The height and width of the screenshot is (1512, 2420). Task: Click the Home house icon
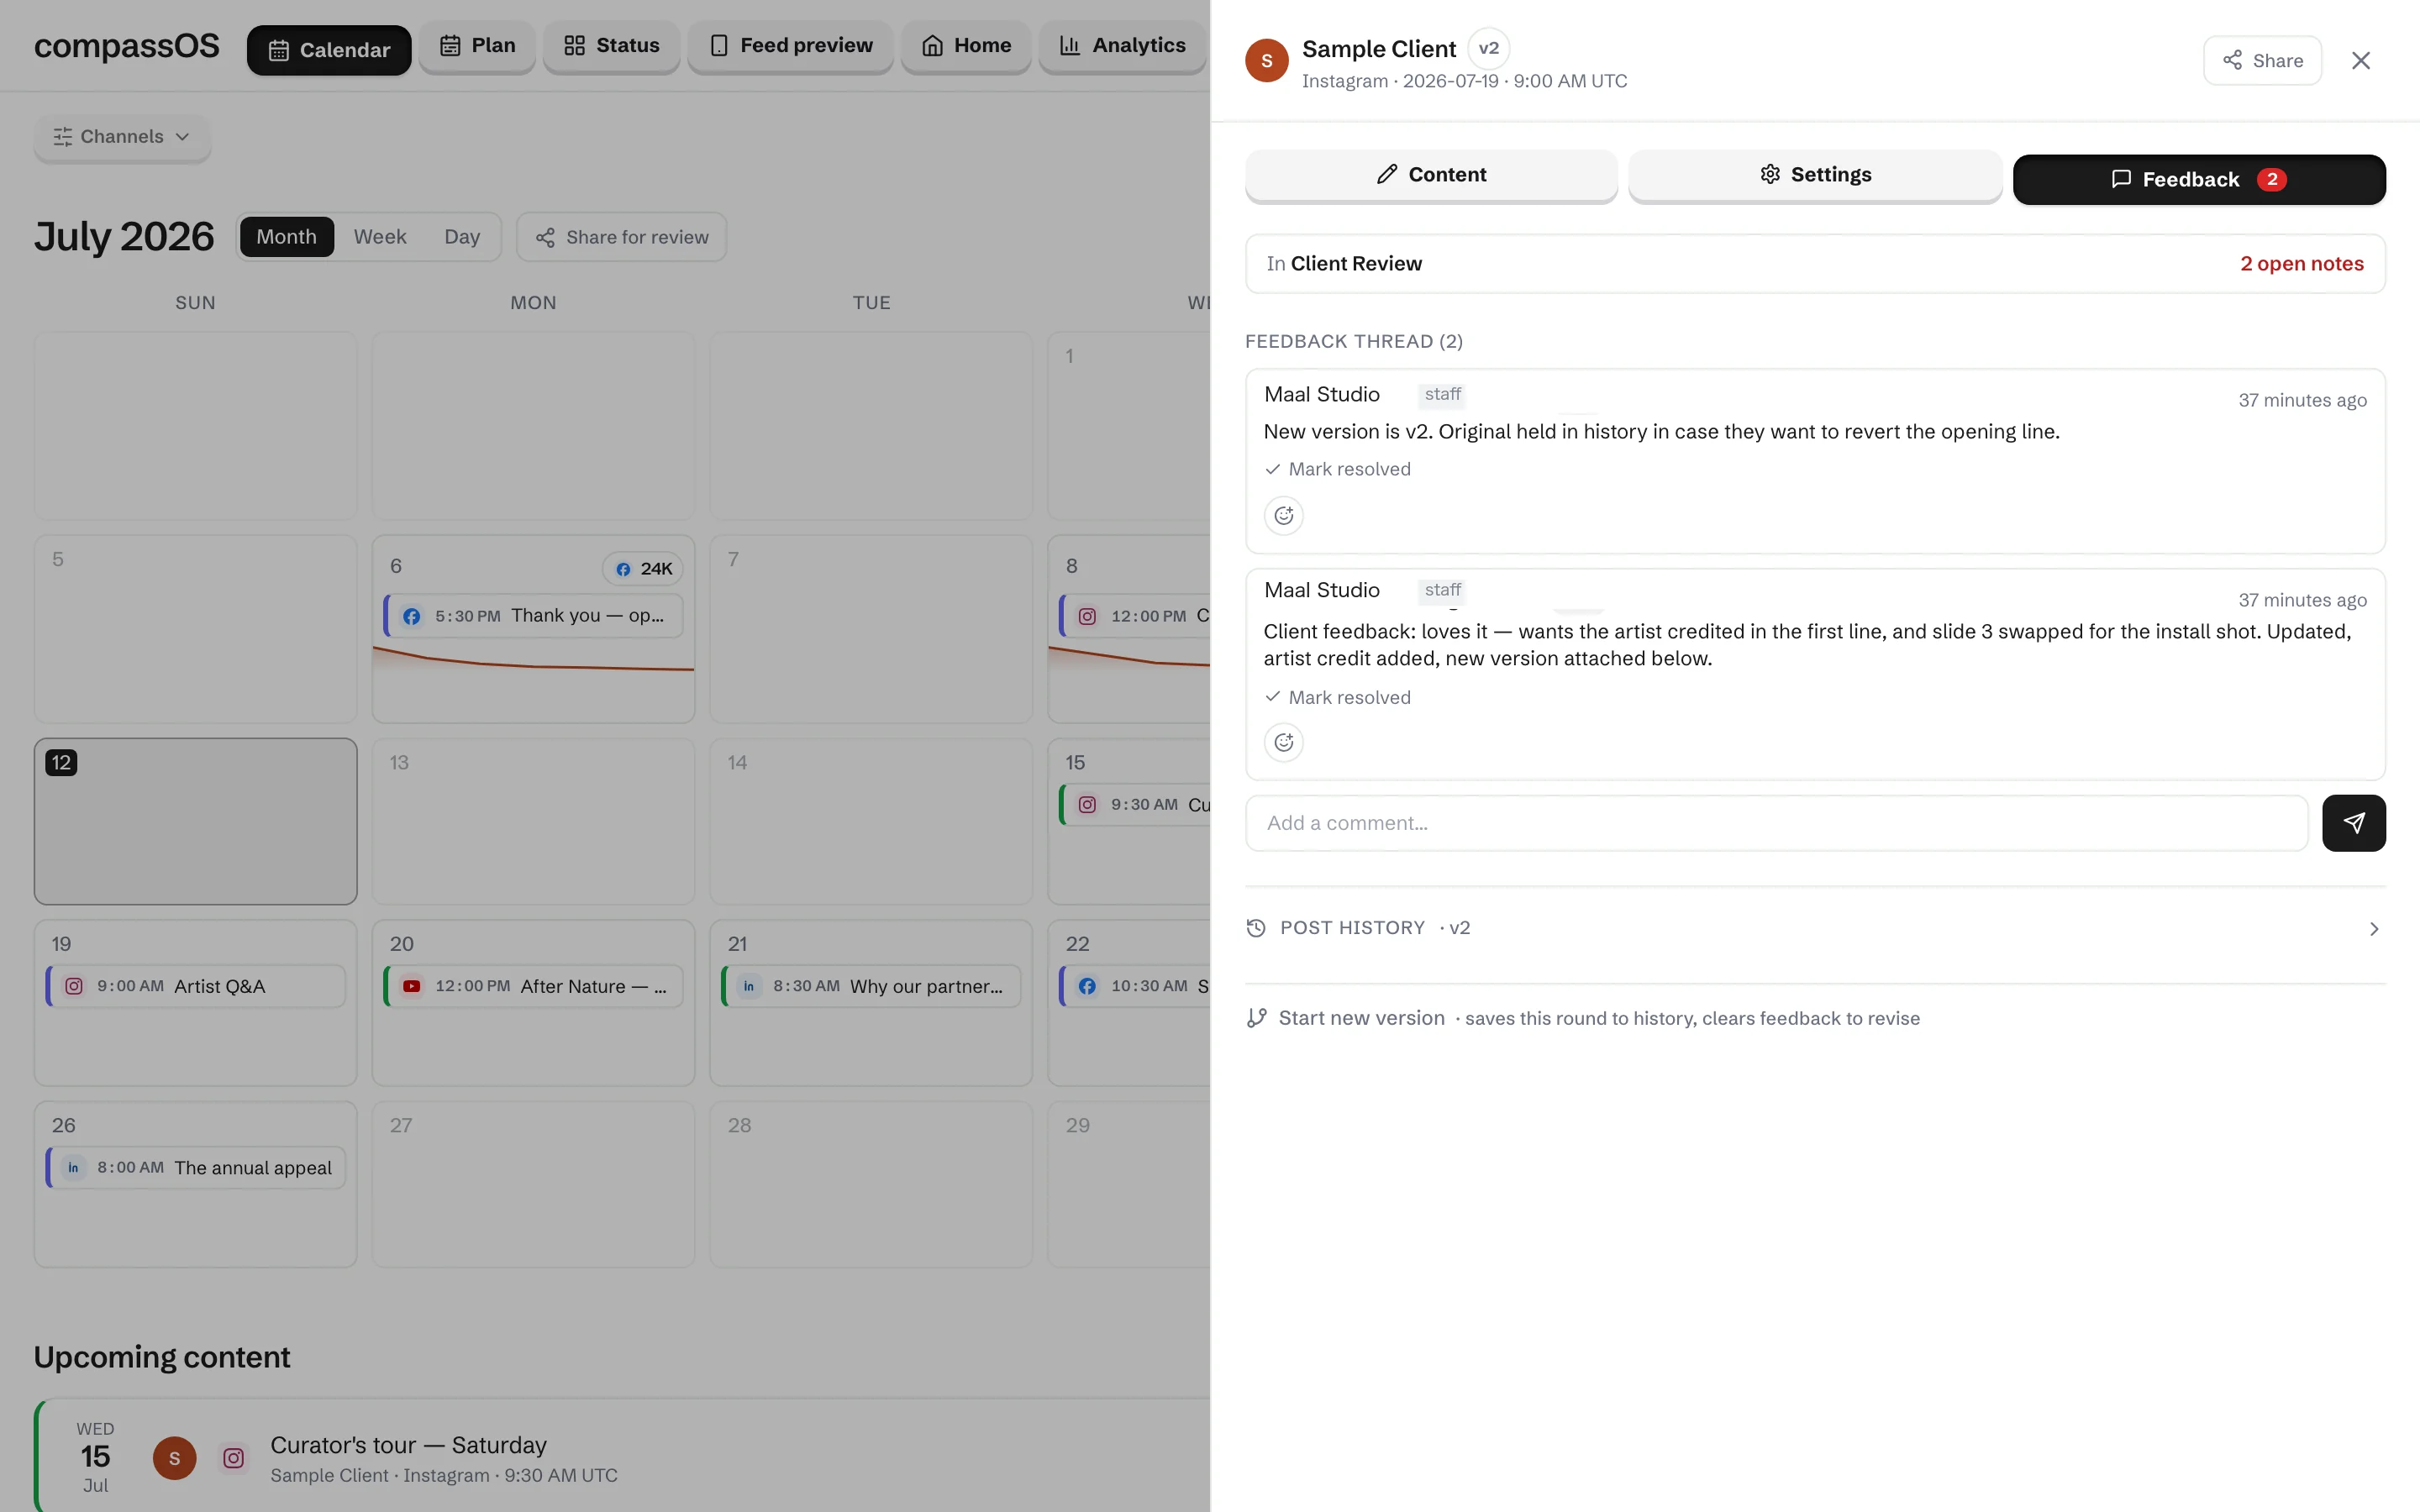932,46
